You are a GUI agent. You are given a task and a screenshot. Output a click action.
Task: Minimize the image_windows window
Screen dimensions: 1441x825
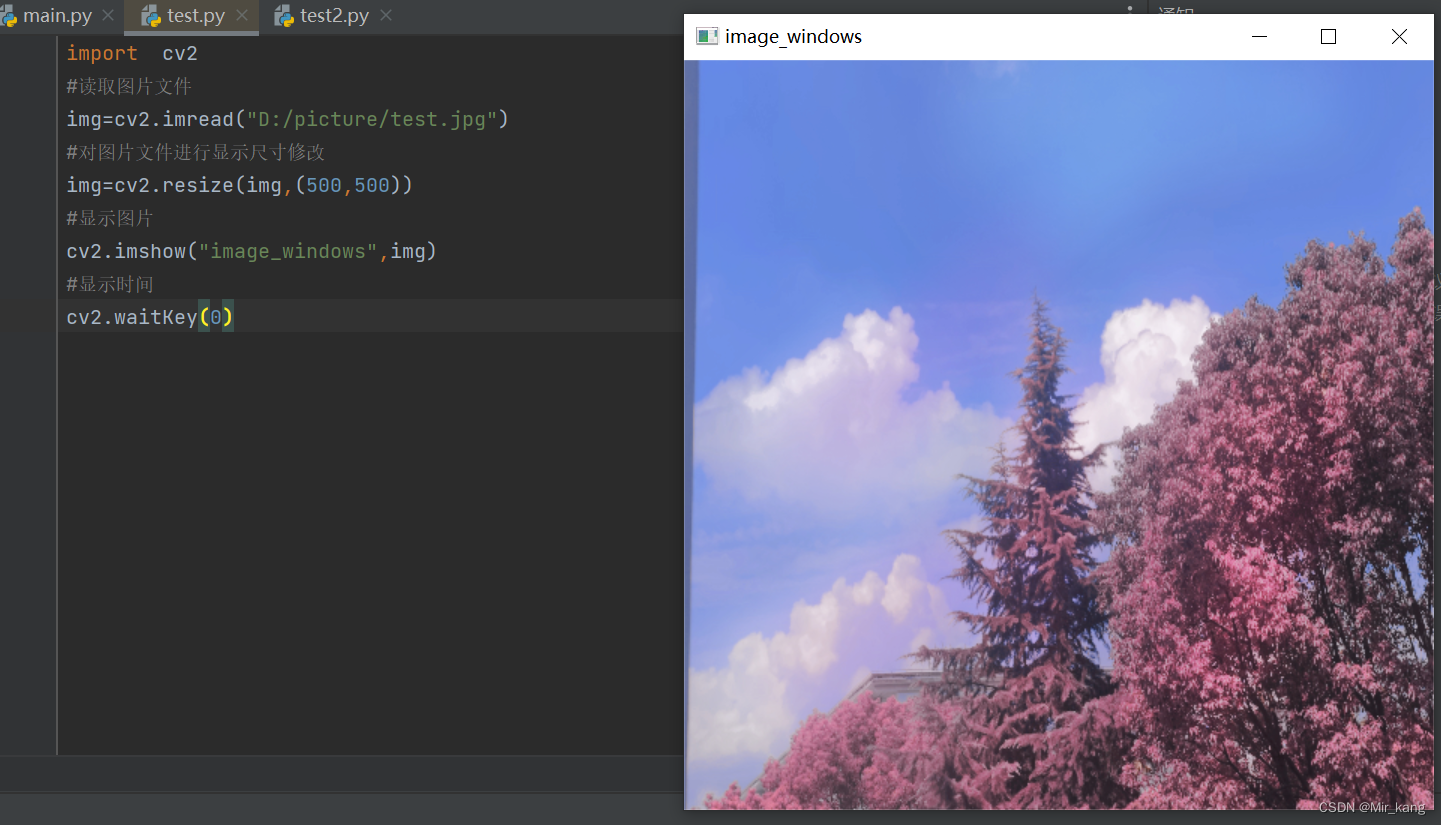pyautogui.click(x=1259, y=37)
